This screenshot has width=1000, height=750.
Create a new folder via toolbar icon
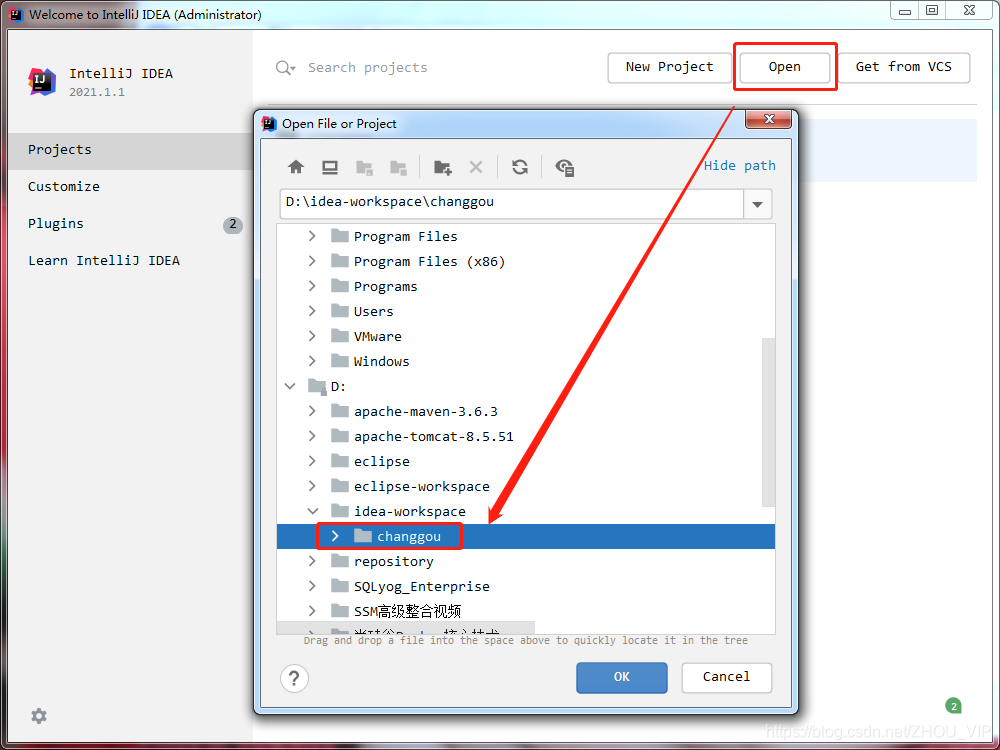point(443,168)
